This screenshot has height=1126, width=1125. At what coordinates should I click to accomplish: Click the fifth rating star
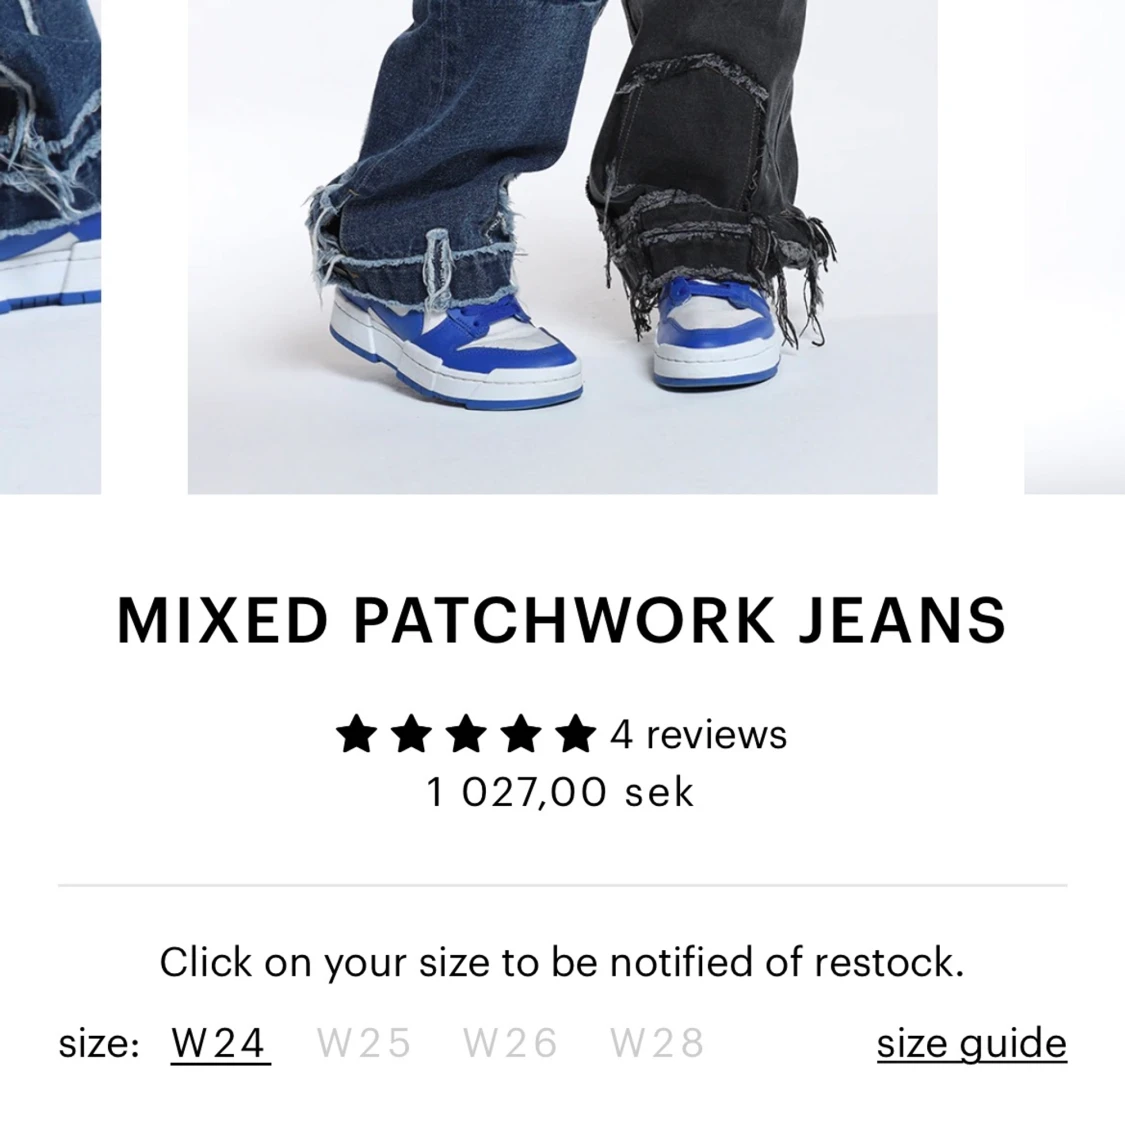pos(575,733)
